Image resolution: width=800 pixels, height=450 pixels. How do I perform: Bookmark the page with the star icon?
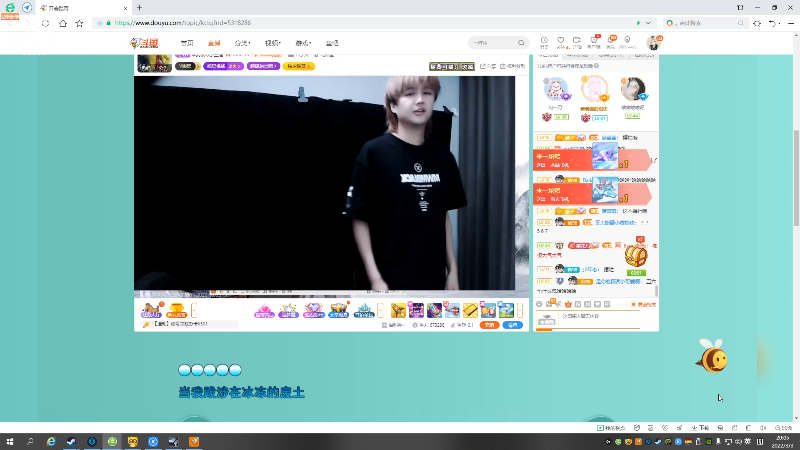click(79, 23)
